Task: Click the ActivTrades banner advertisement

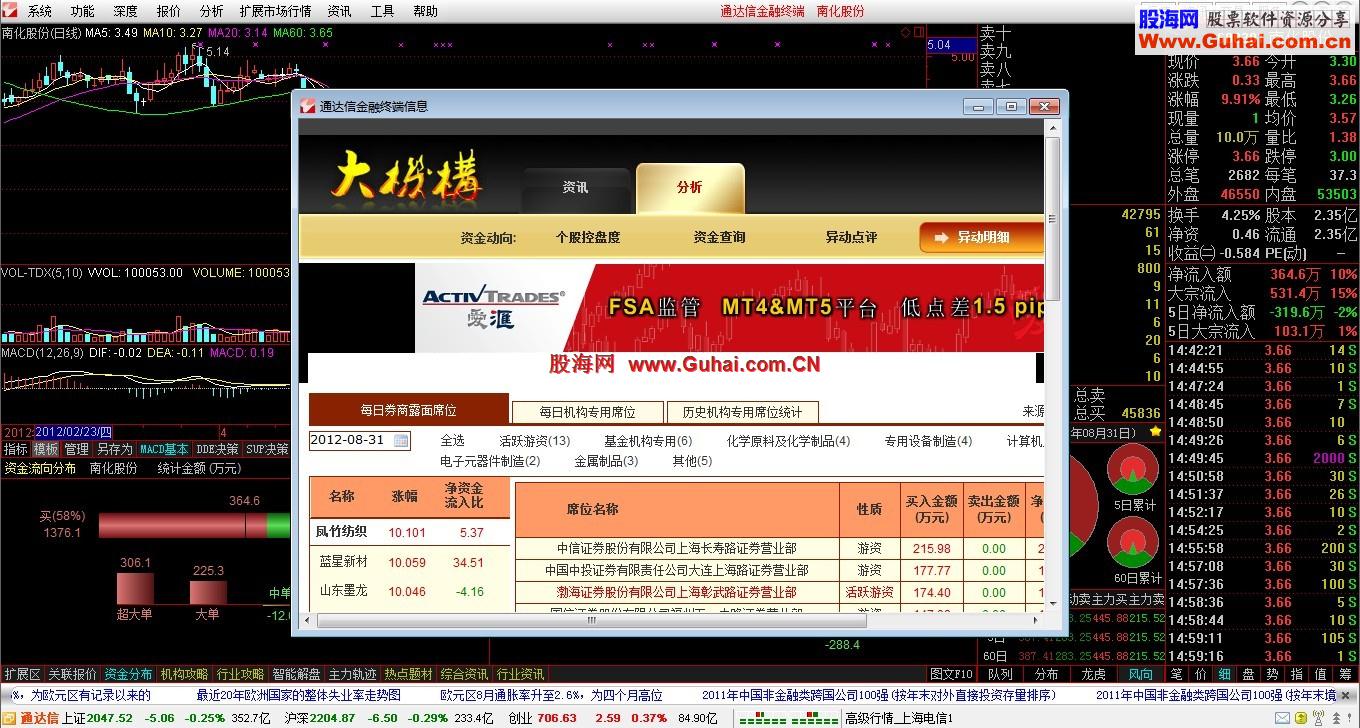Action: click(729, 307)
